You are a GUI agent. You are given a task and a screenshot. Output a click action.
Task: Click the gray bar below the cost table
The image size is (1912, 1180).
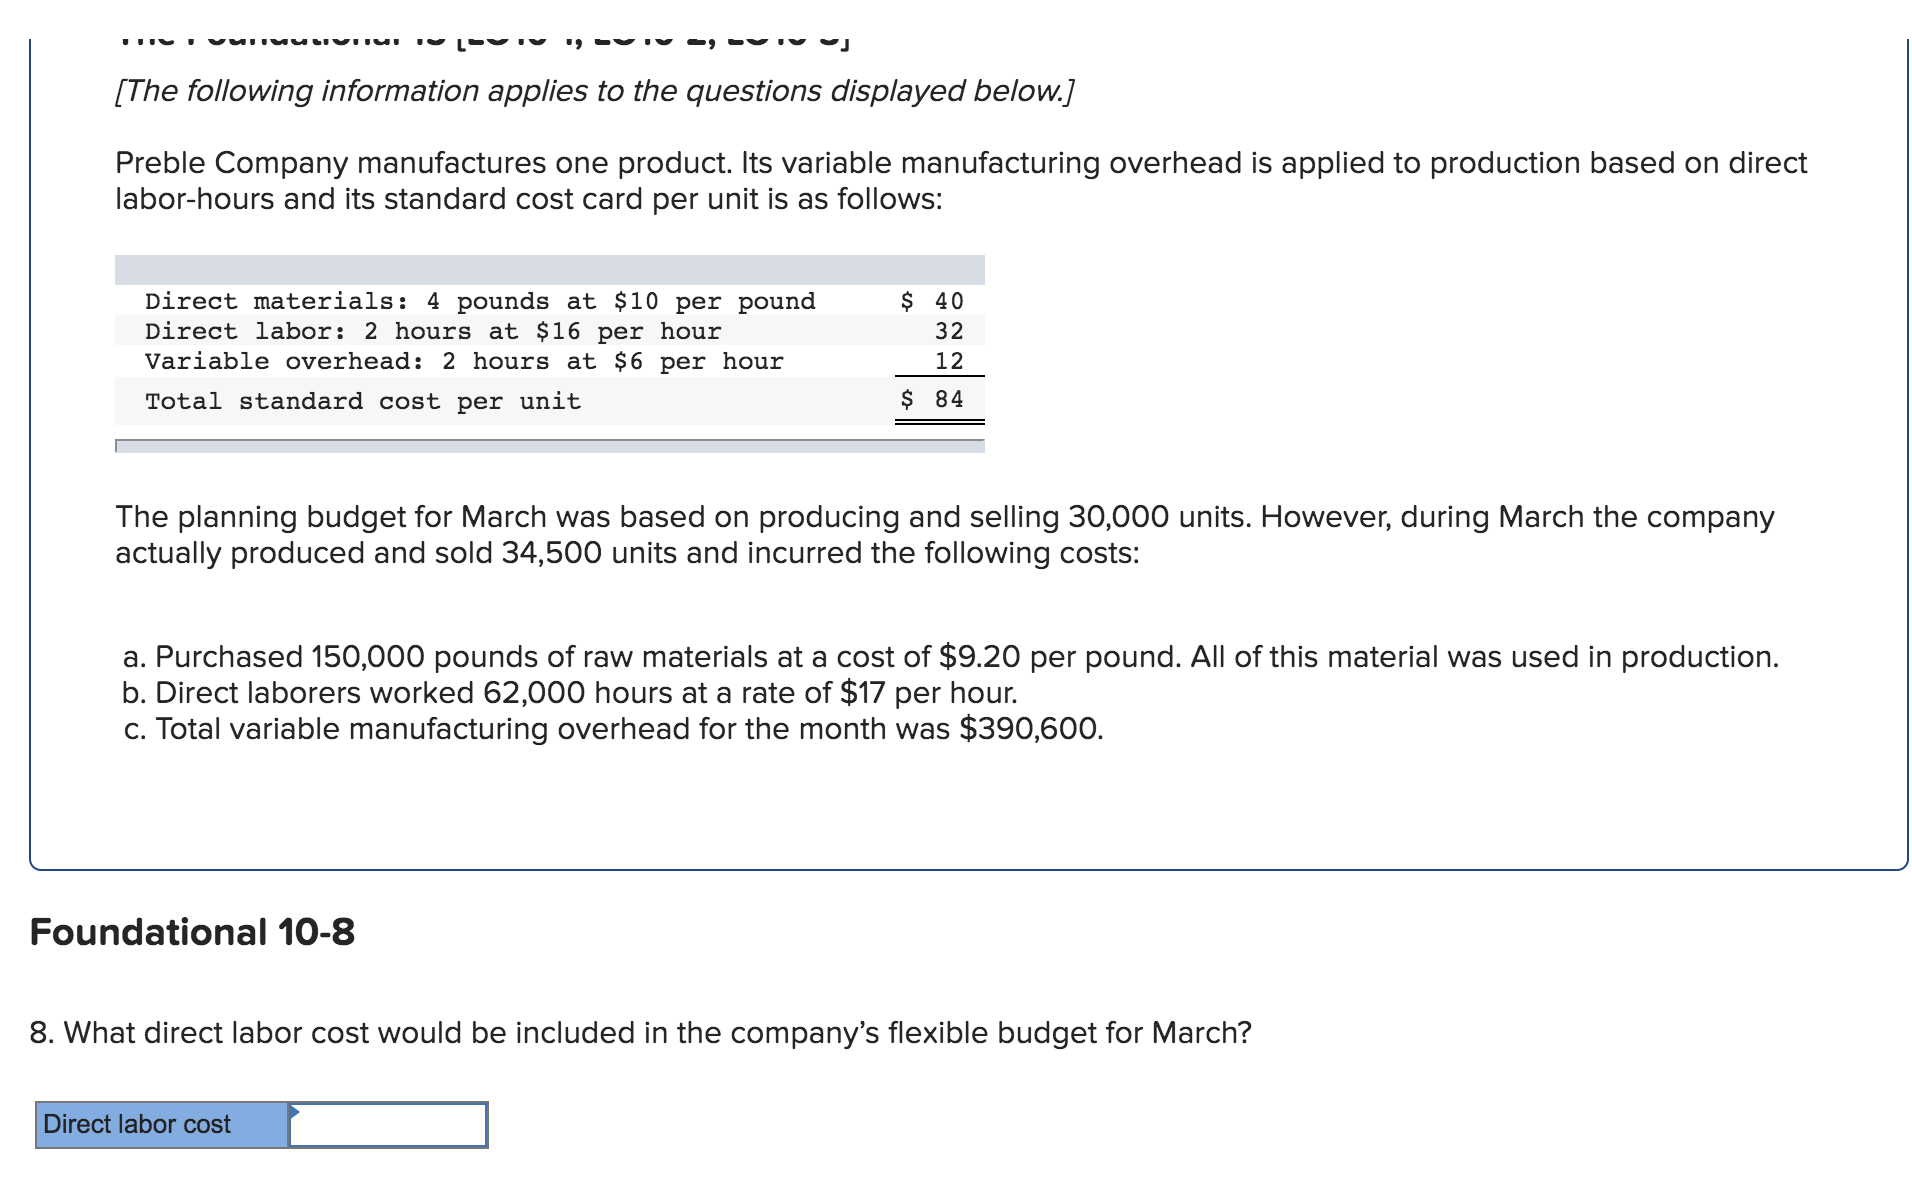click(x=550, y=443)
